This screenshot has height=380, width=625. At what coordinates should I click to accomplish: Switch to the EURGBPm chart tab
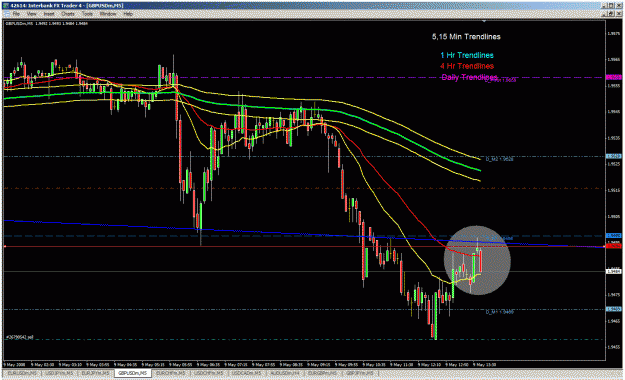pyautogui.click(x=323, y=373)
